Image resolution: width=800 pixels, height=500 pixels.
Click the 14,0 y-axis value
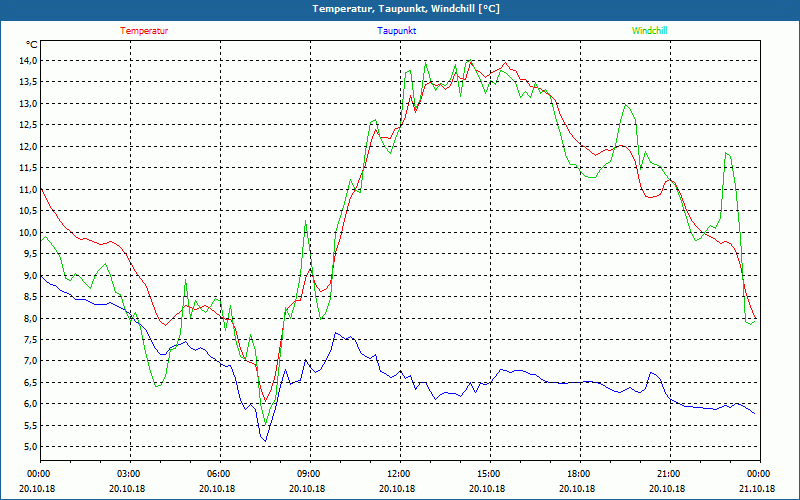click(x=29, y=61)
